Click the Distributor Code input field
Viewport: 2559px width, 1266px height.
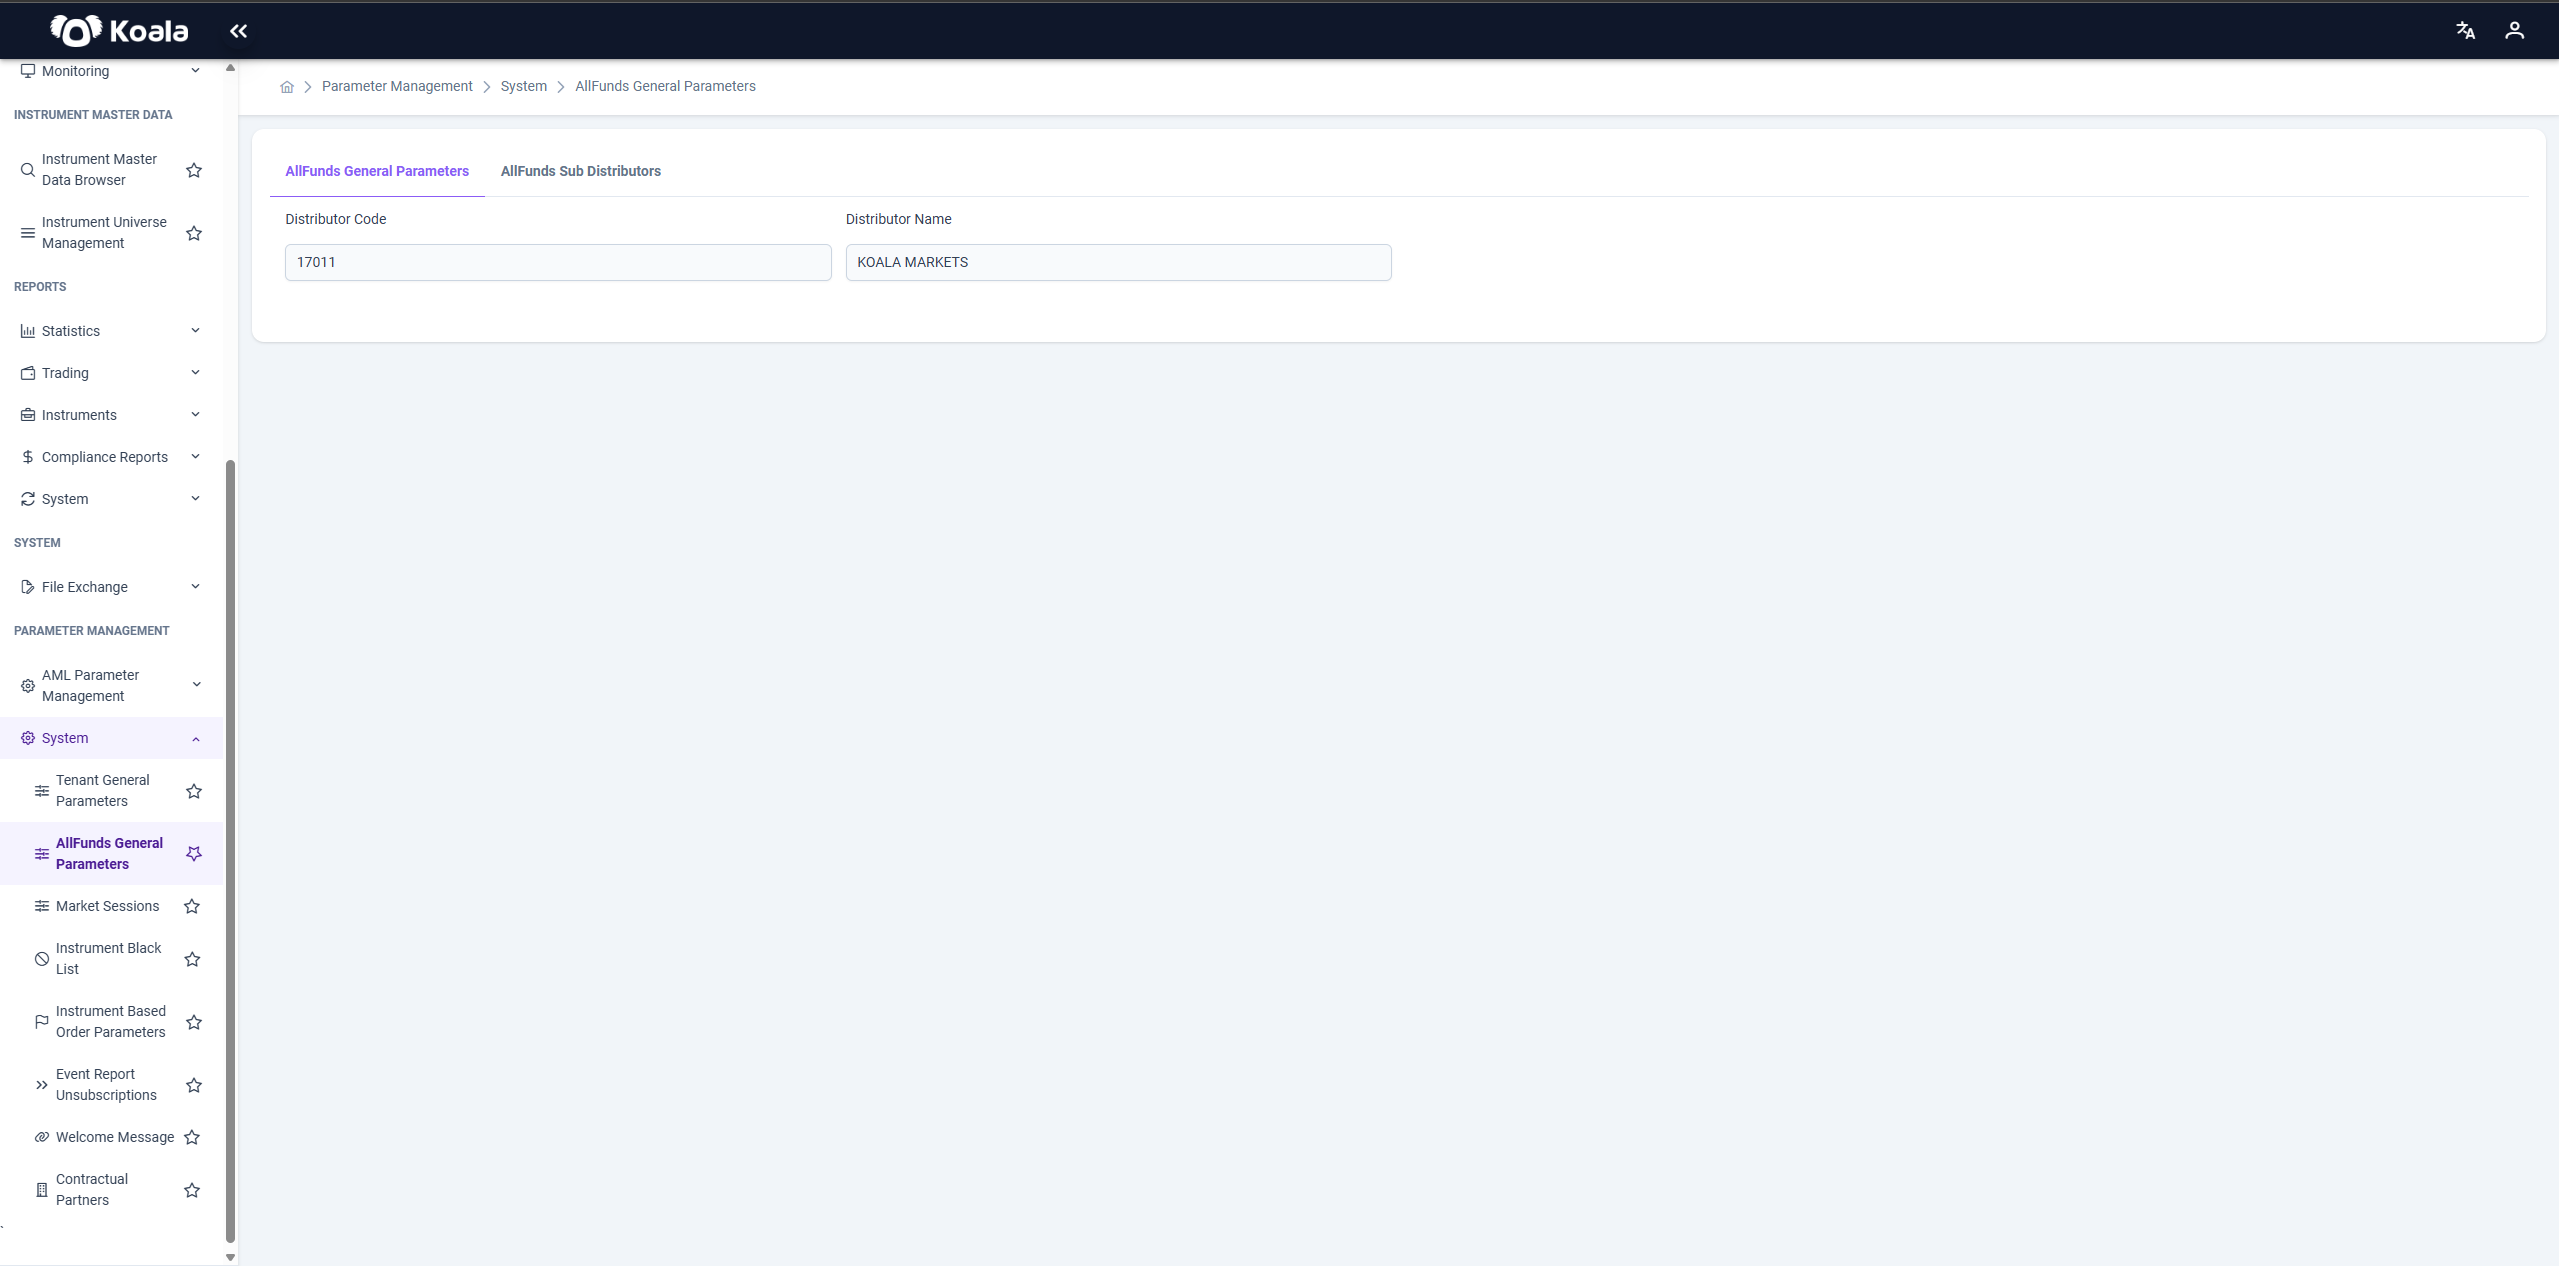(x=558, y=262)
